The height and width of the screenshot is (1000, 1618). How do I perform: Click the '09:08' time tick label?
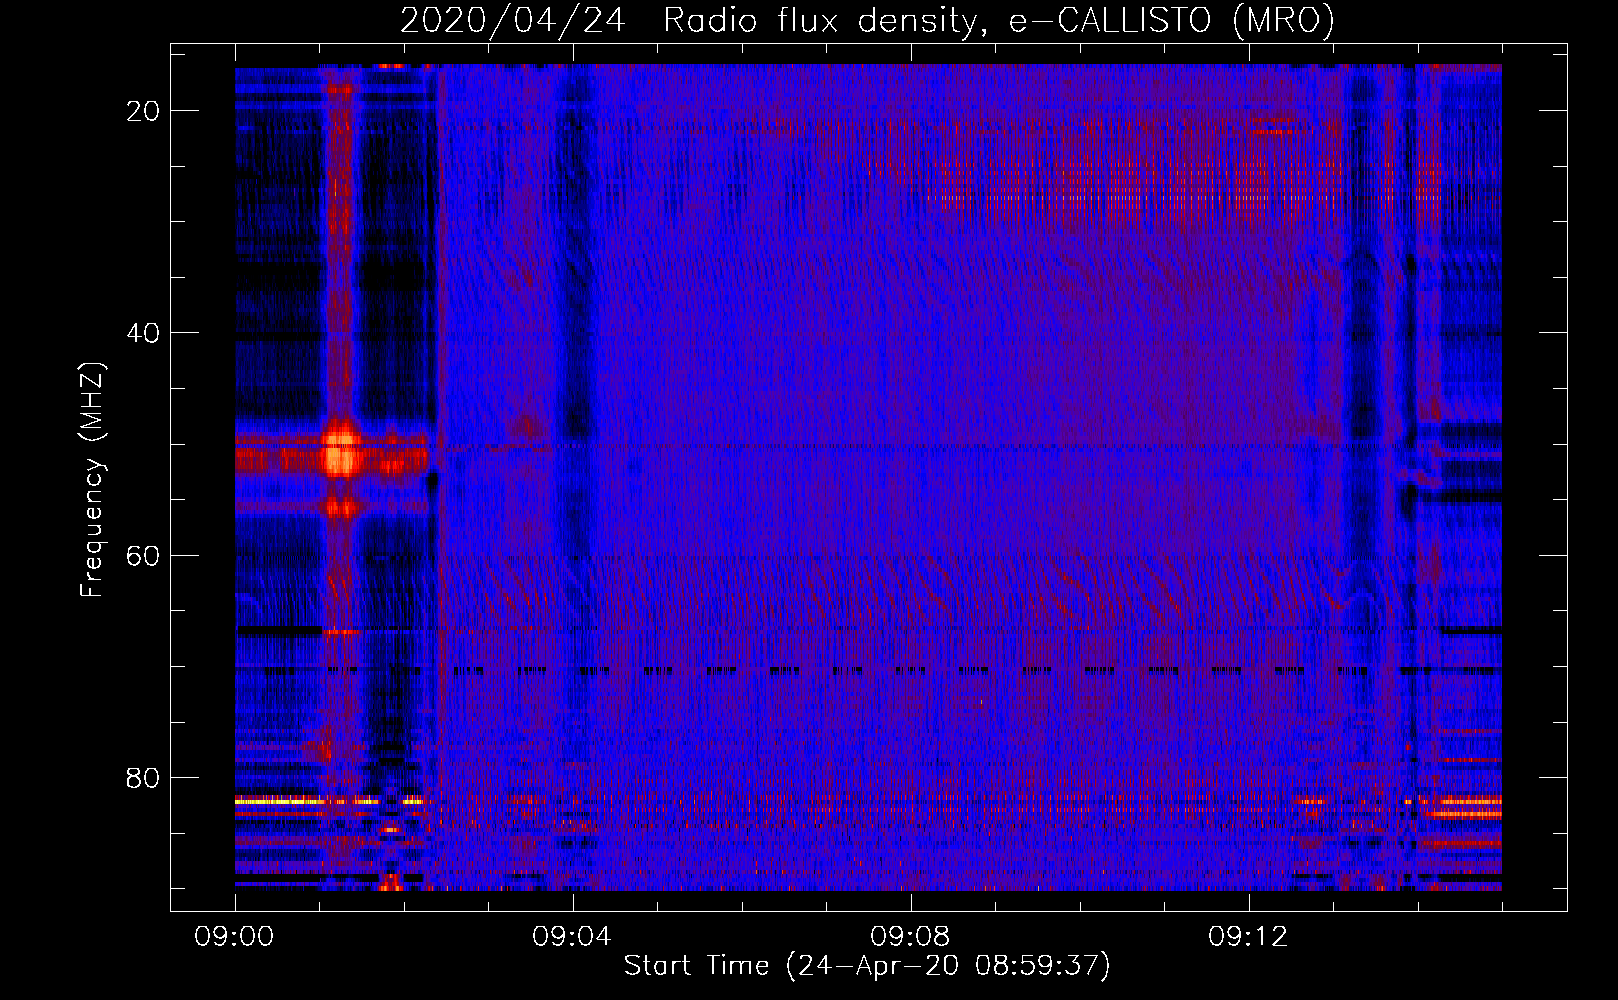[910, 937]
